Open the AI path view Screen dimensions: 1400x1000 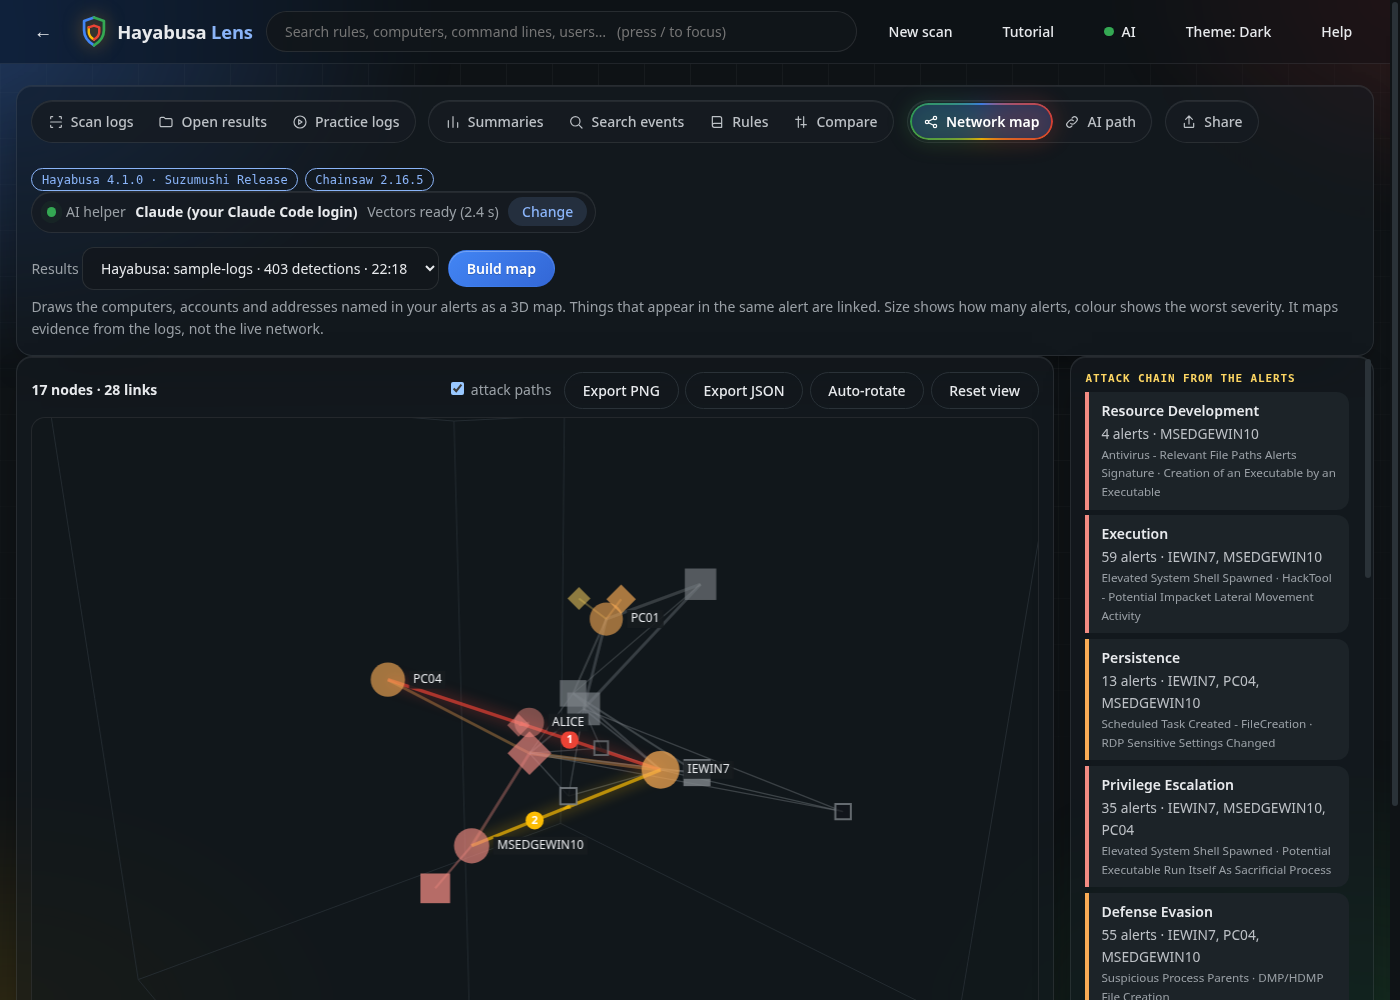(x=1100, y=122)
